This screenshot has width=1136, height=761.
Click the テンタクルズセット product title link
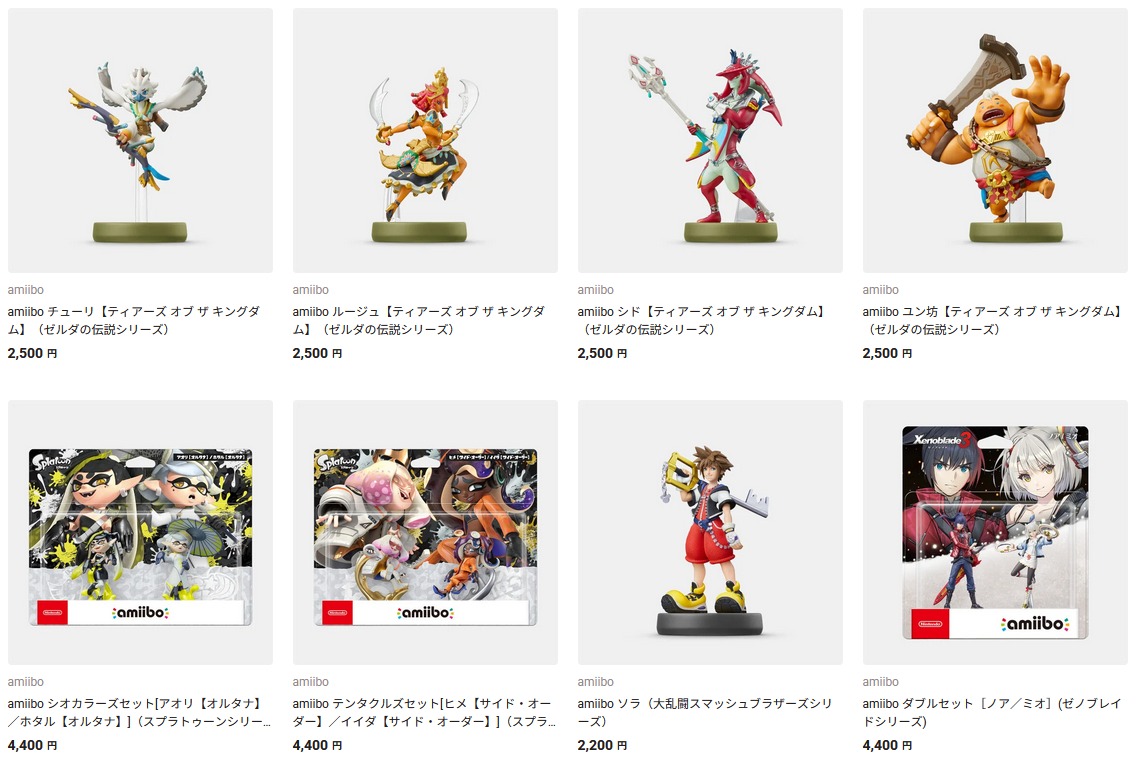coord(425,712)
